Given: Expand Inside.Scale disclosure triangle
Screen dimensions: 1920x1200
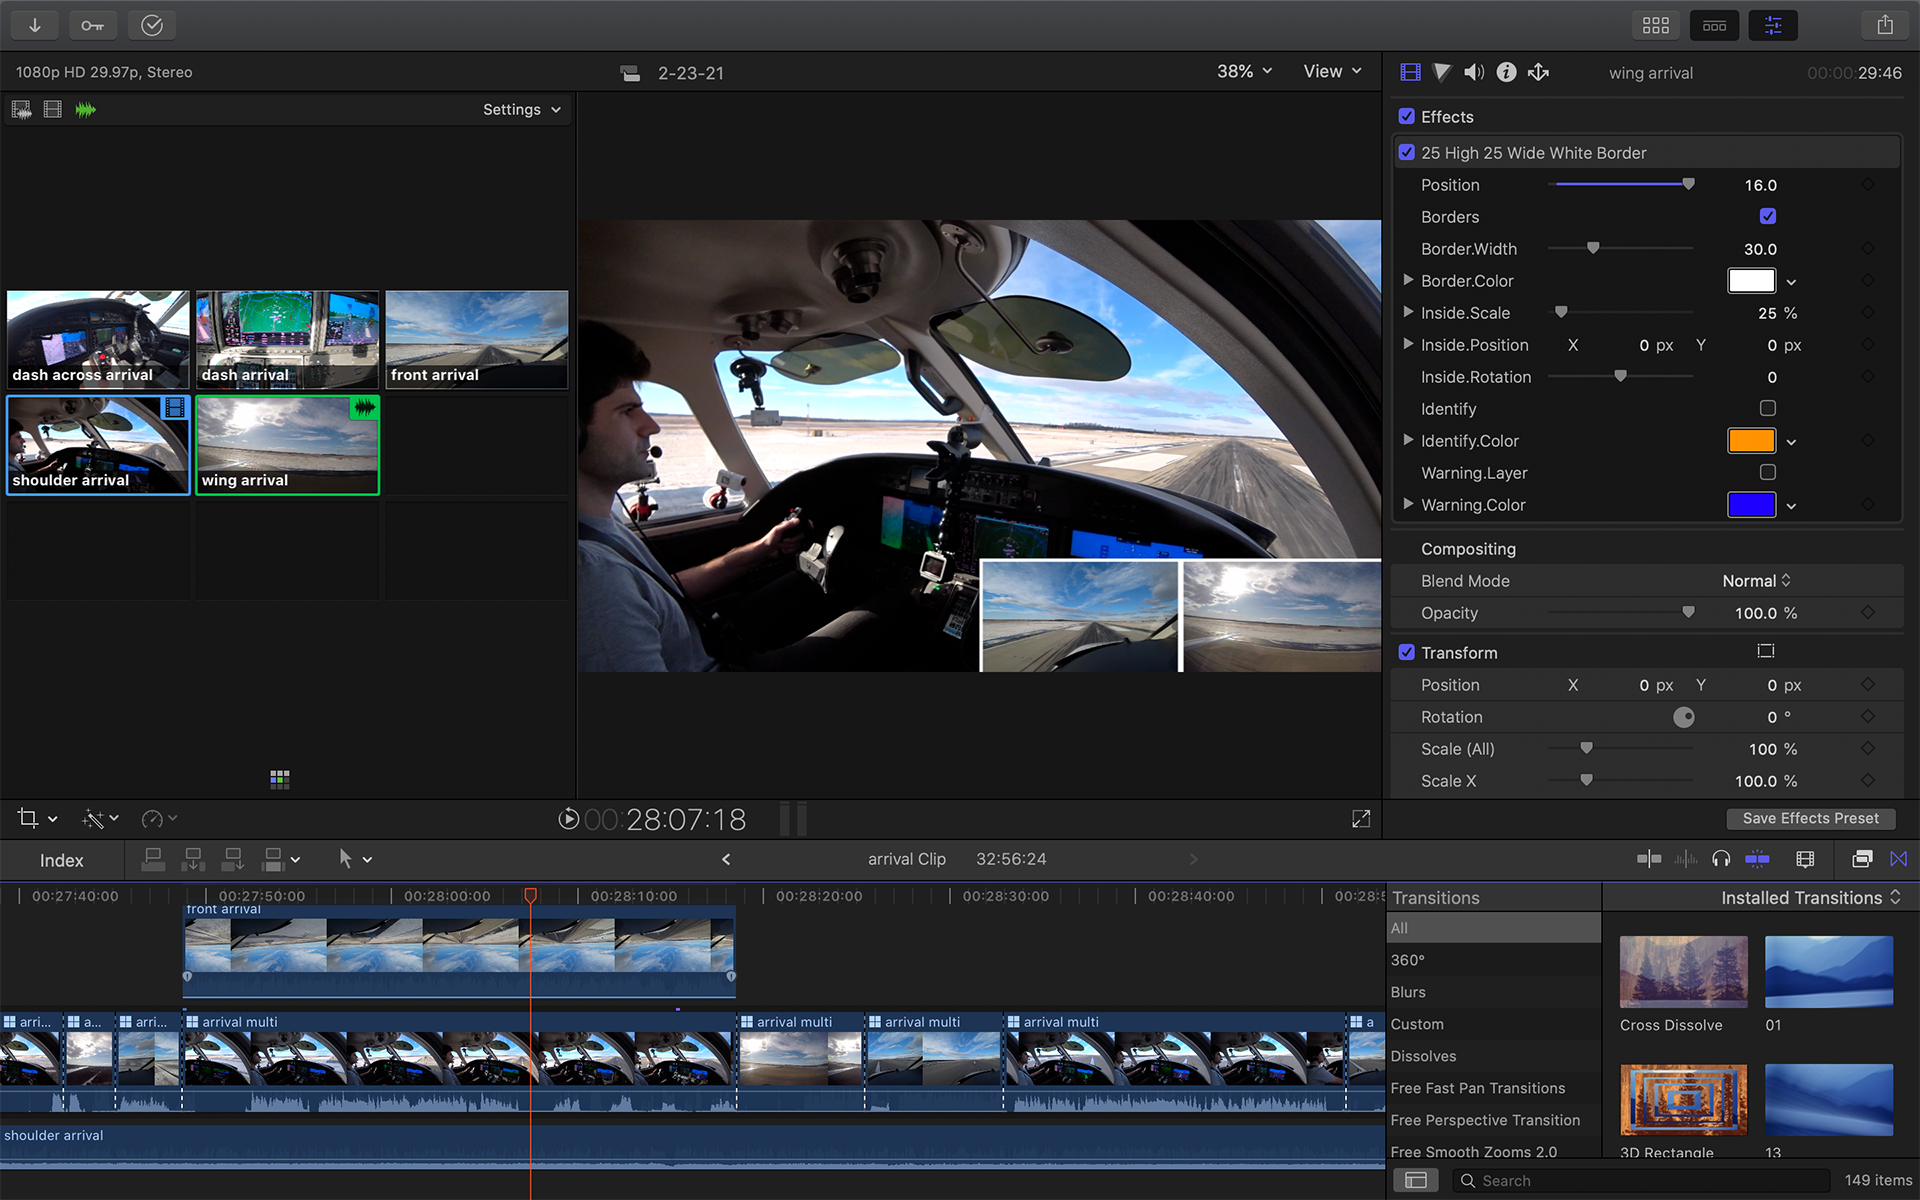Looking at the screenshot, I should 1408,312.
